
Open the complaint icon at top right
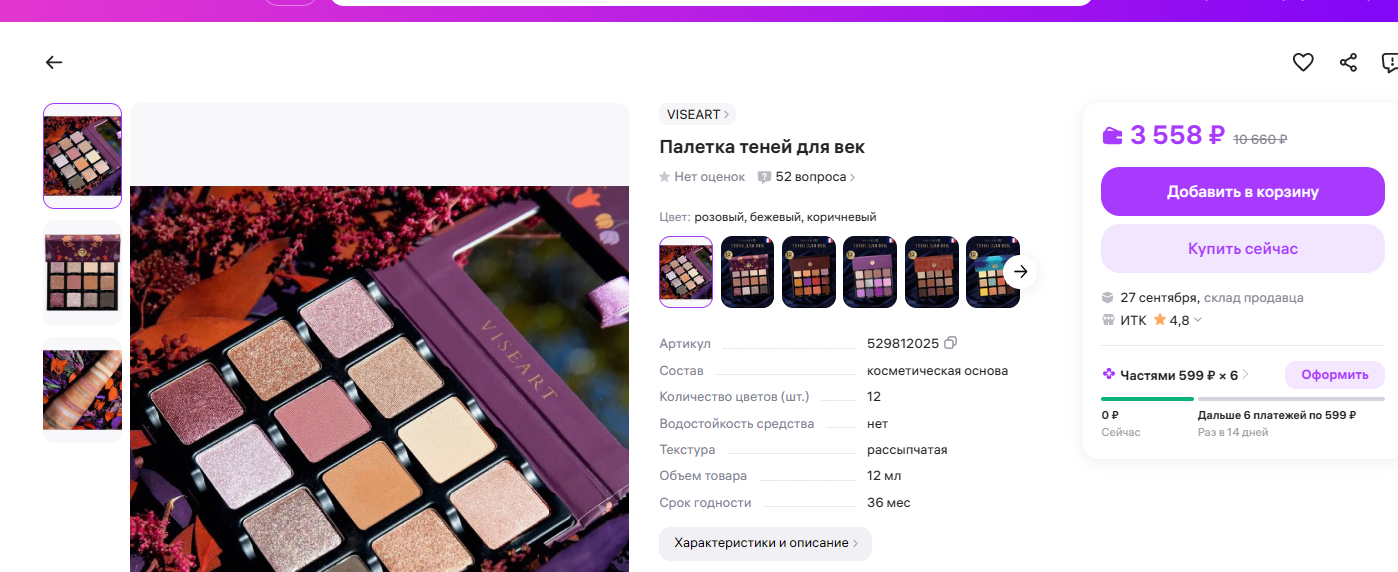(x=1389, y=62)
